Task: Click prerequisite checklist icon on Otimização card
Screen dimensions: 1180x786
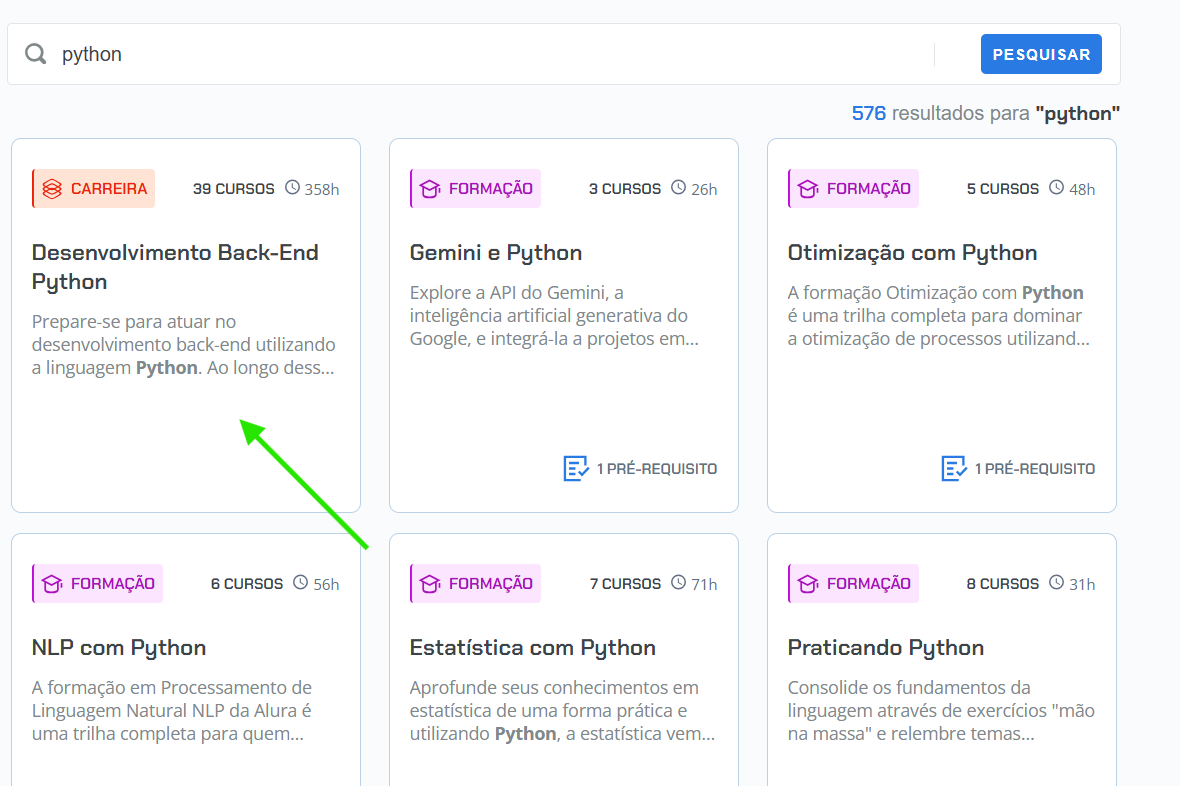Action: [954, 468]
